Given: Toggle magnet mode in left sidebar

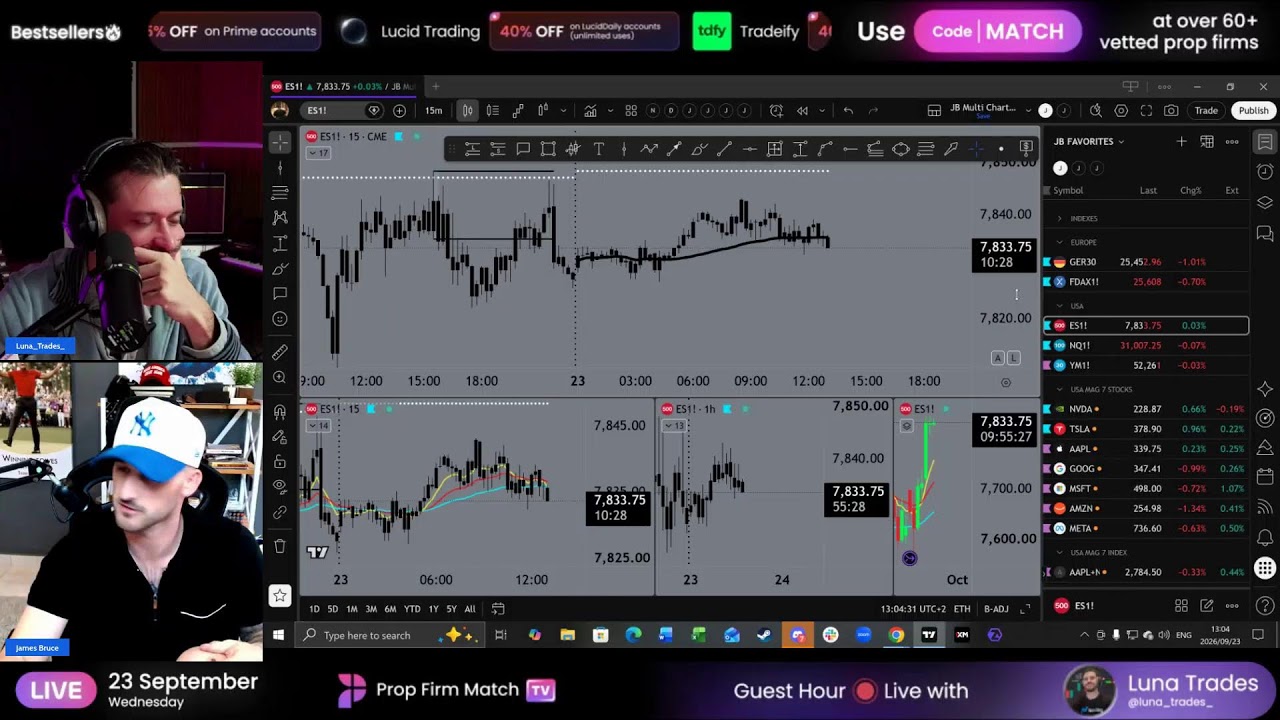Looking at the screenshot, I should (x=280, y=411).
